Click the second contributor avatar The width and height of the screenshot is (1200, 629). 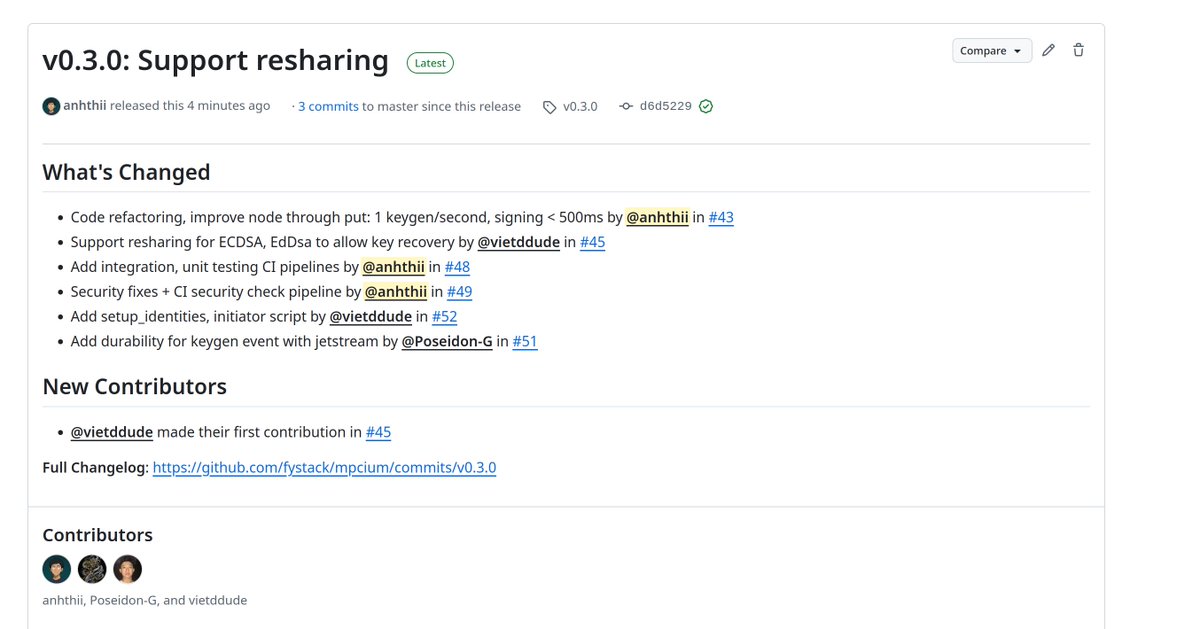click(92, 569)
